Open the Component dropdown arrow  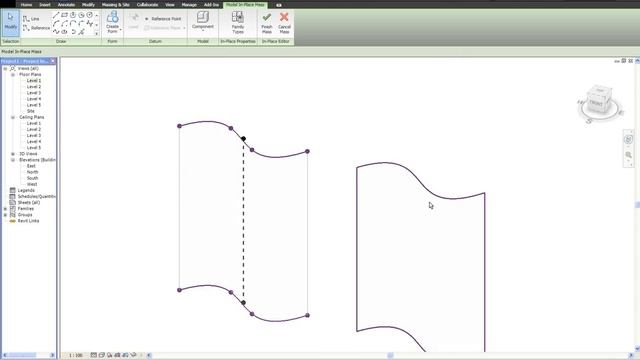[203, 31]
